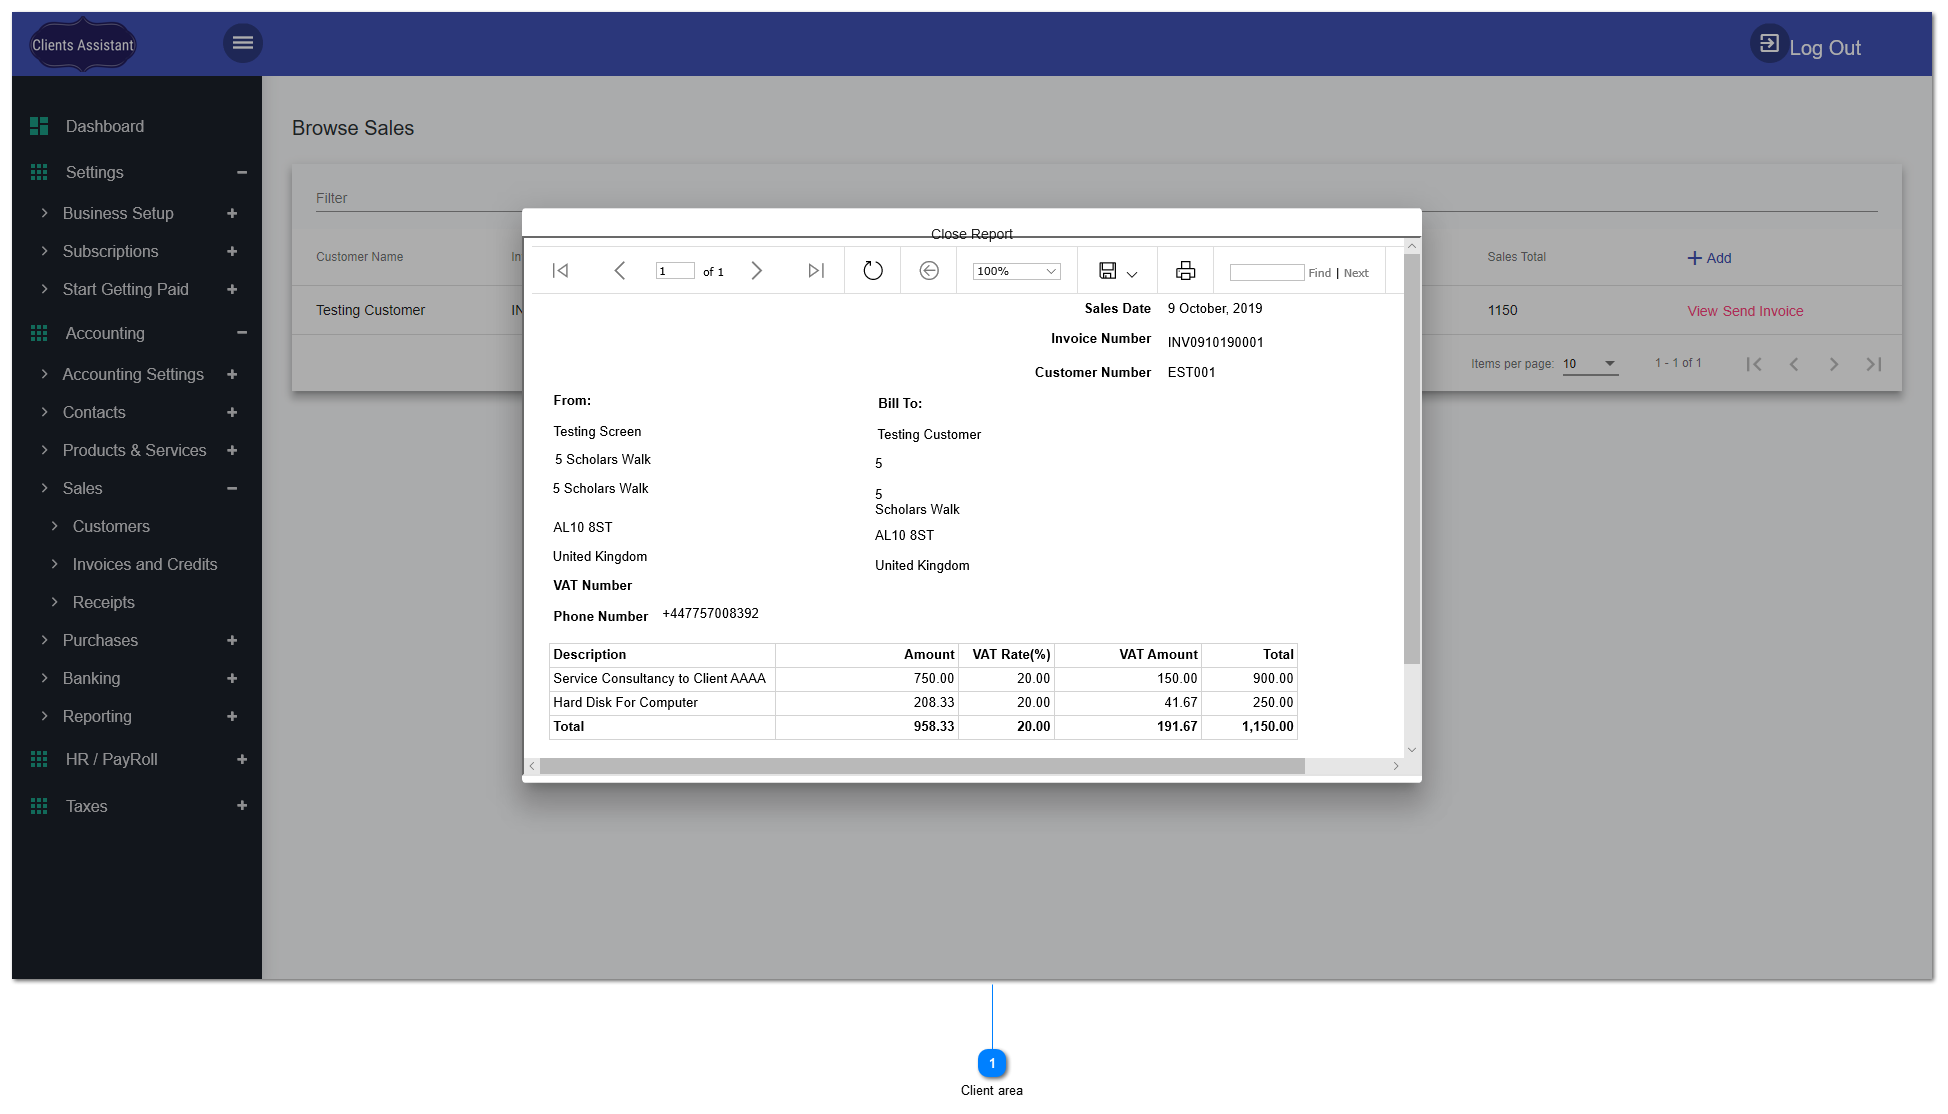Click inside the Find search box

pyautogui.click(x=1266, y=271)
